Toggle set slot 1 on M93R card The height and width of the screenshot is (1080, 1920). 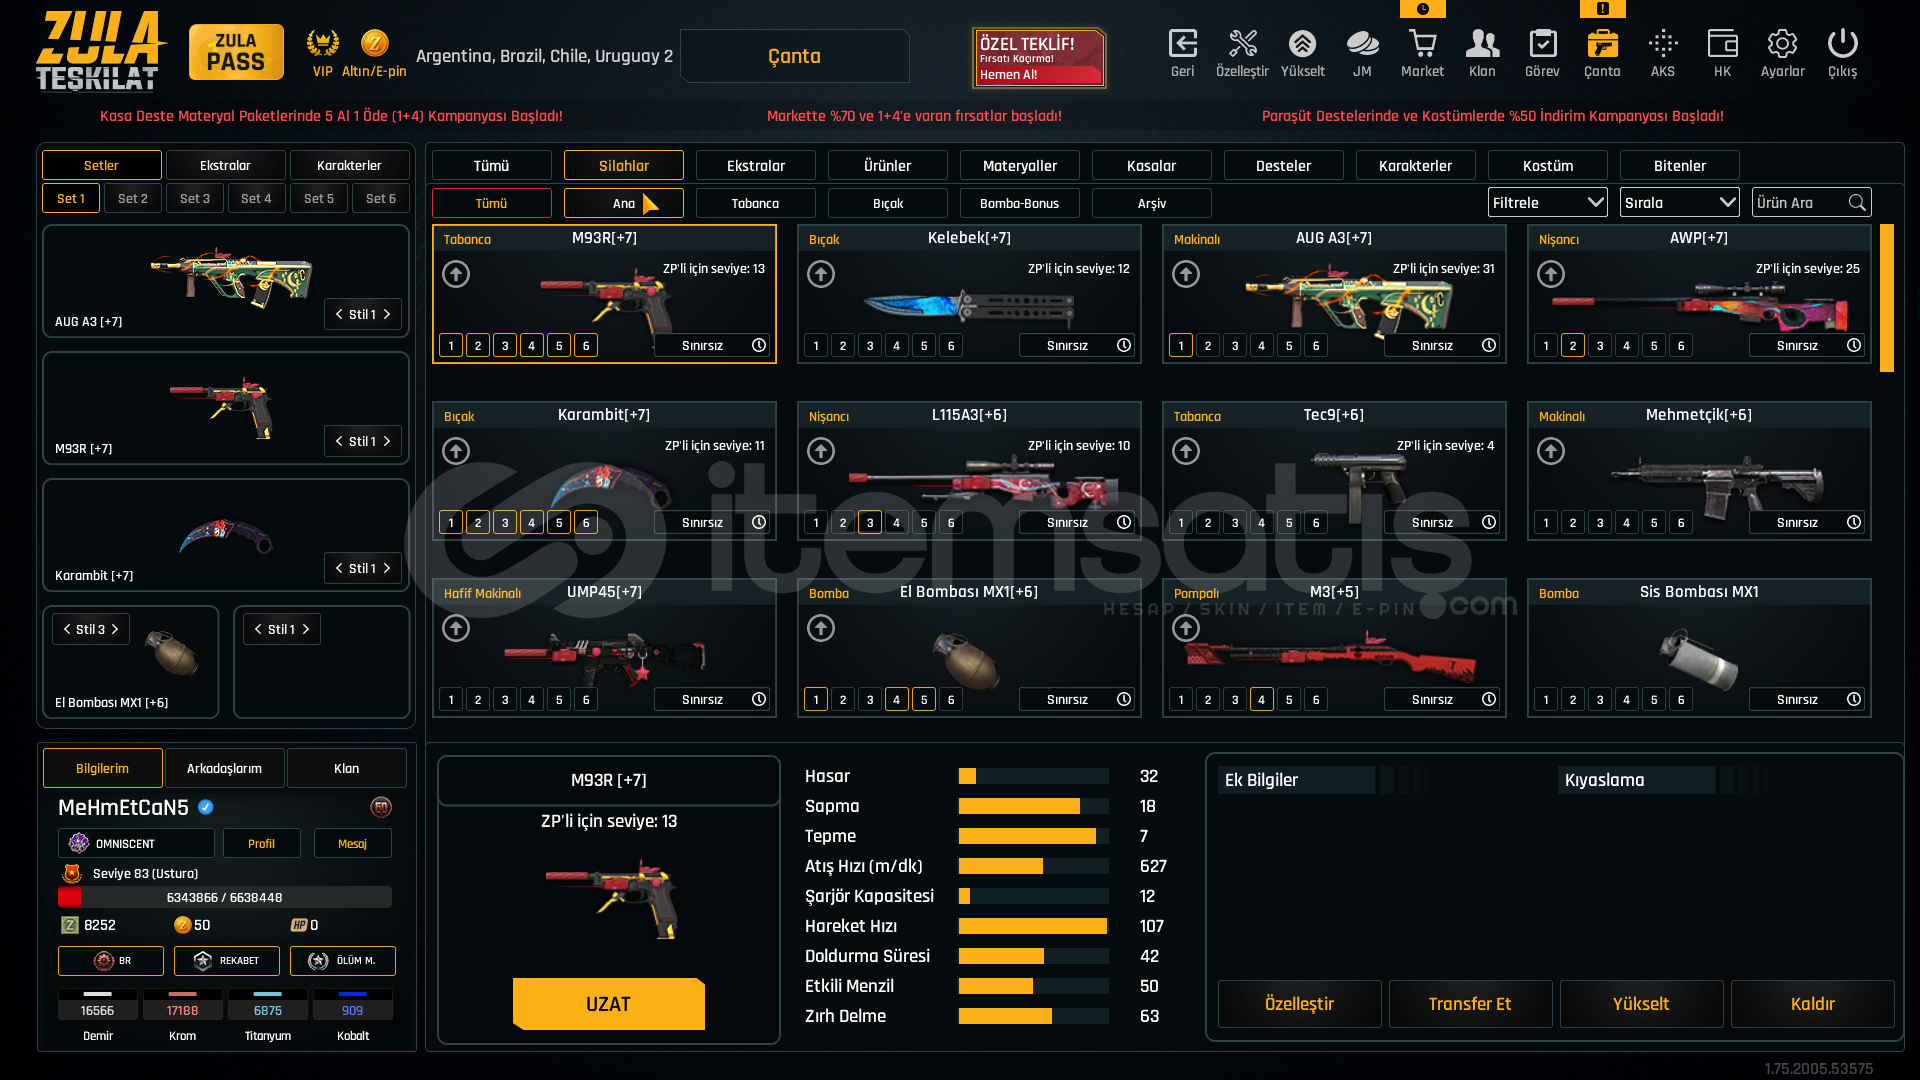pyautogui.click(x=451, y=346)
